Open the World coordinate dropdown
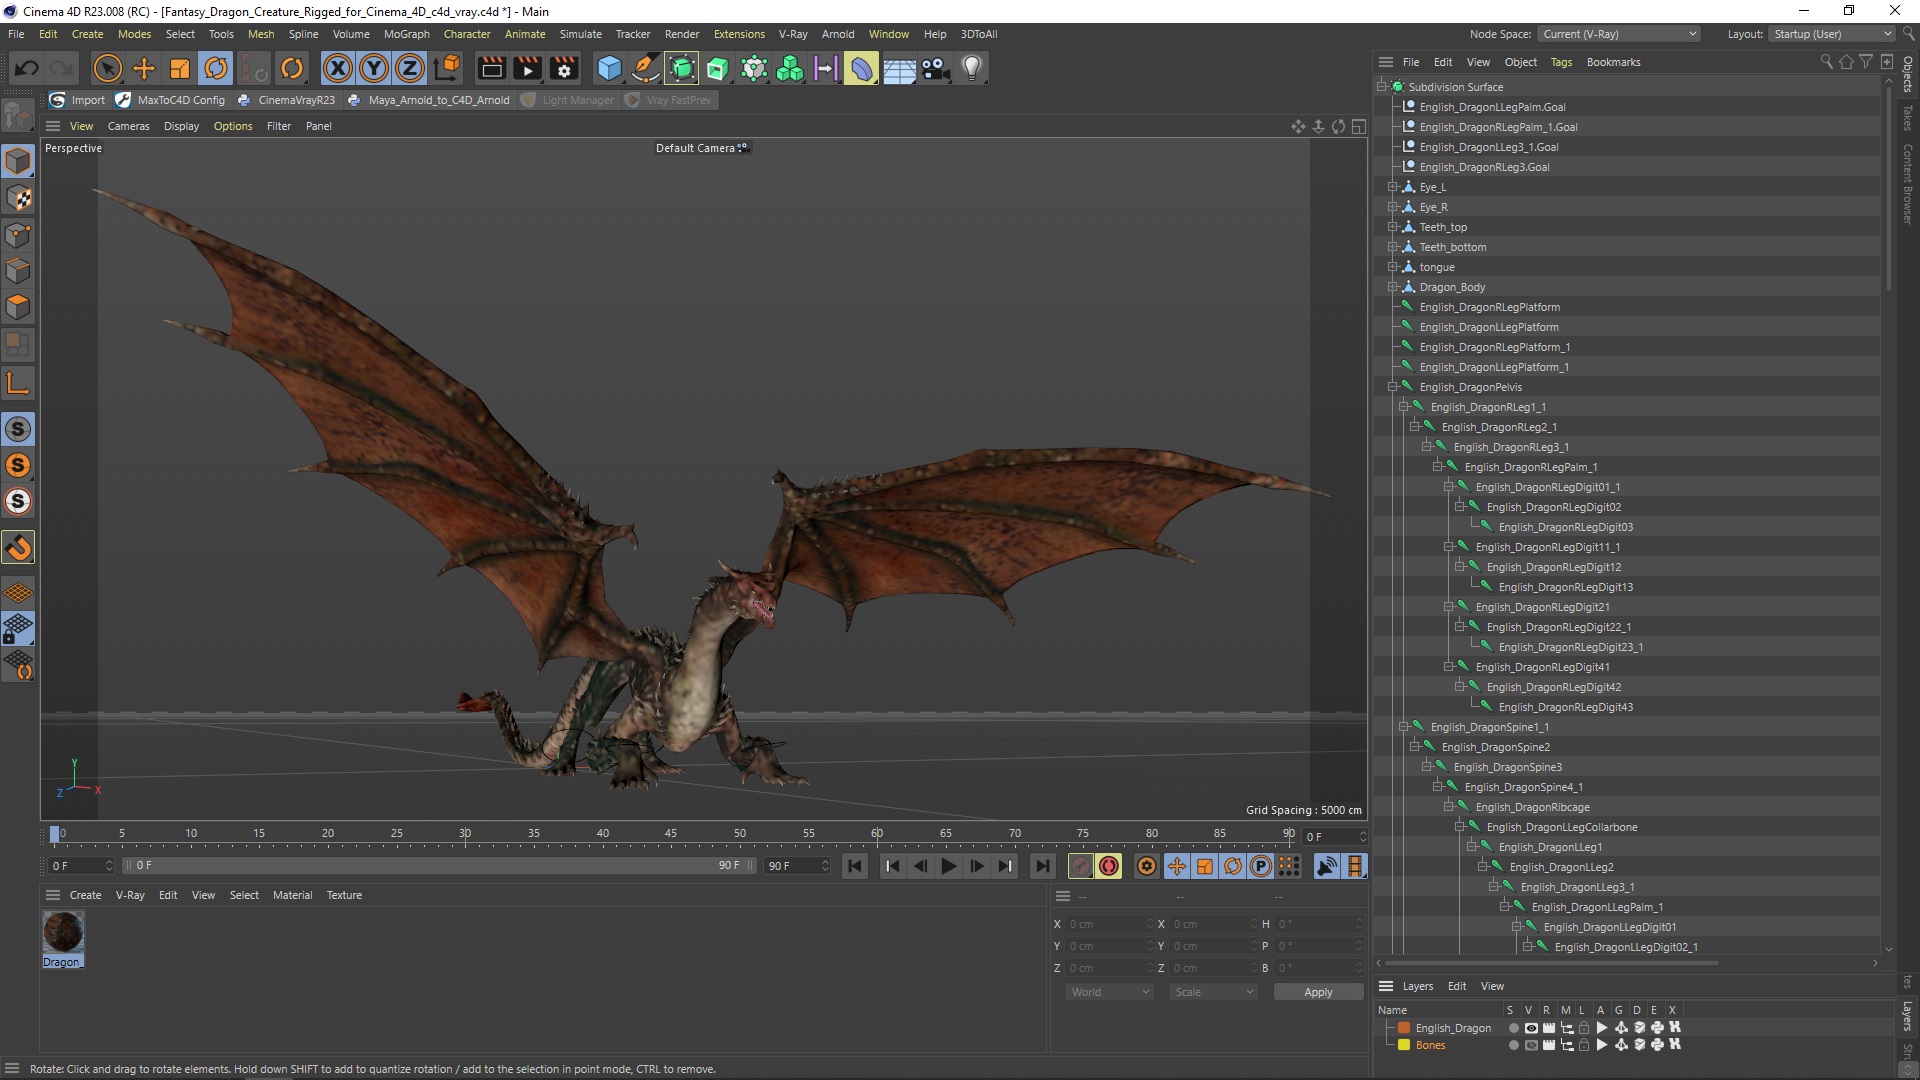This screenshot has width=1920, height=1080. click(1109, 992)
